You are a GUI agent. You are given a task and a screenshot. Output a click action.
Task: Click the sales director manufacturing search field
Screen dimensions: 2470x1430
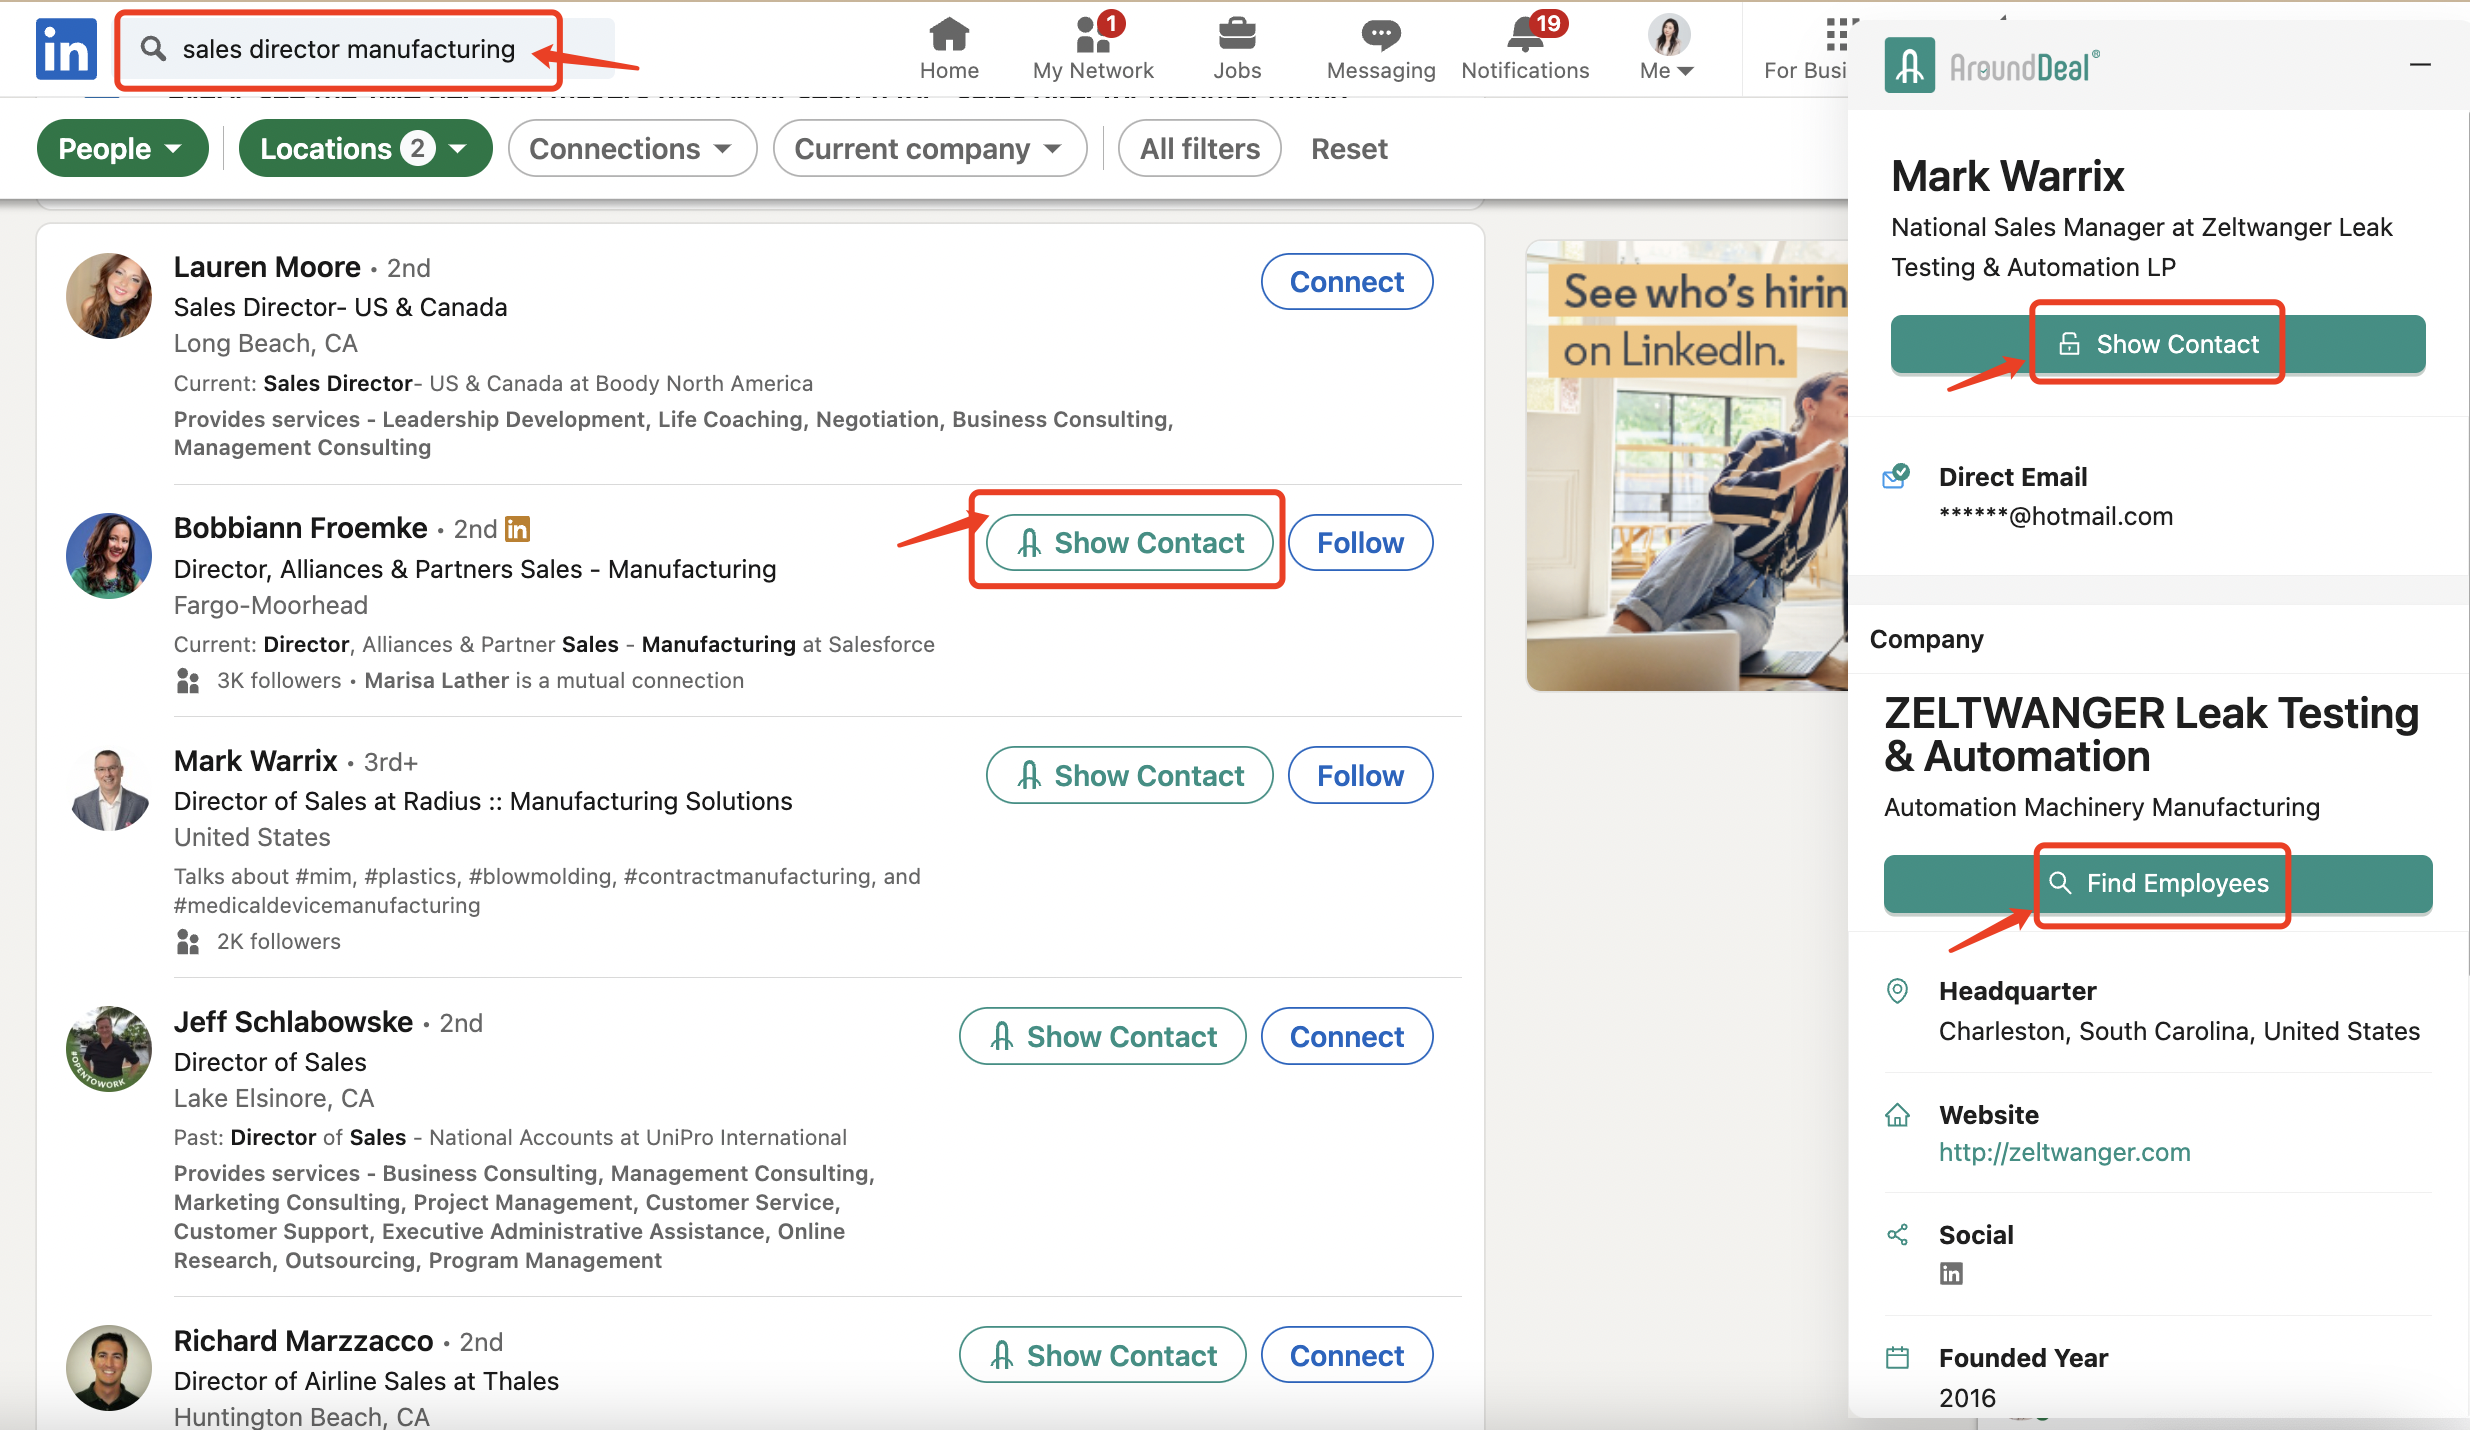point(348,49)
